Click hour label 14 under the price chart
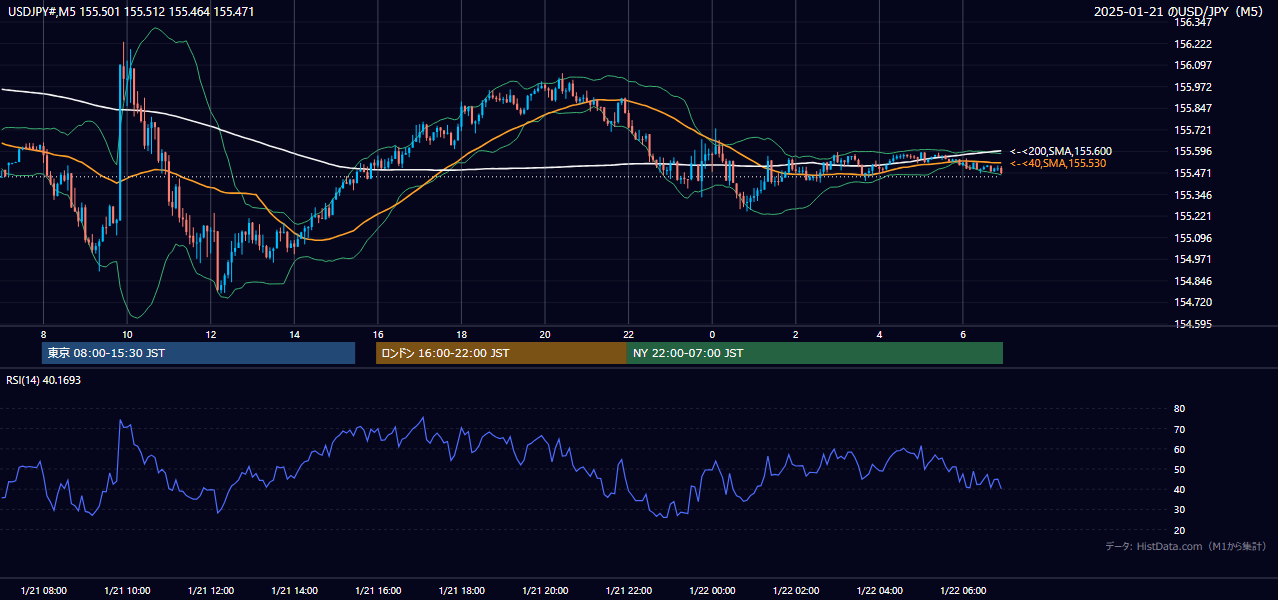The width and height of the screenshot is (1278, 600). click(x=294, y=334)
